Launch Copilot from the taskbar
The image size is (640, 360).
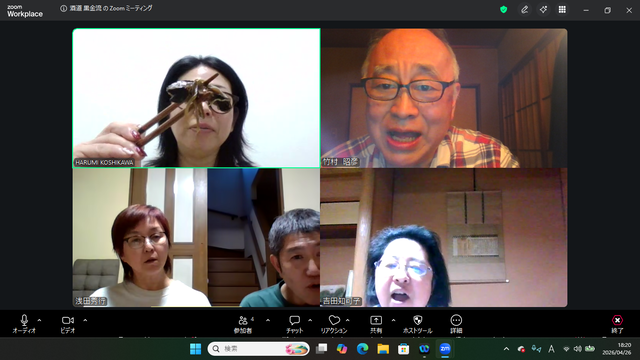point(342,349)
